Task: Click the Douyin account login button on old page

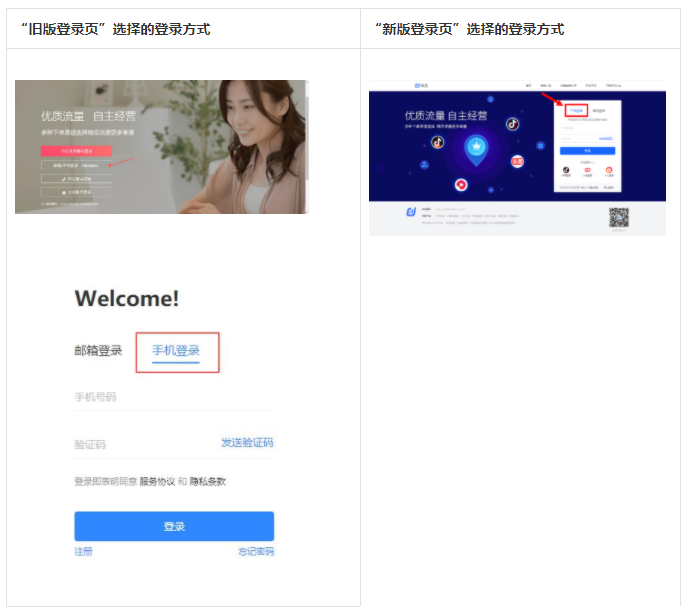Action: [x=76, y=179]
